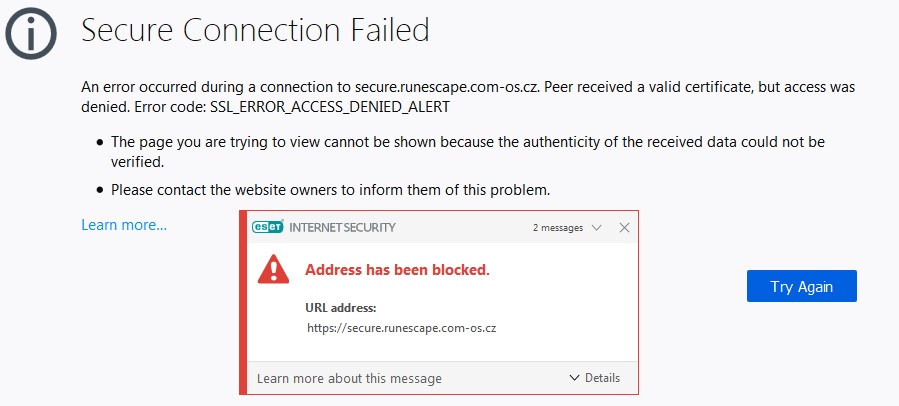
Task: Click the red warning triangle icon
Action: pyautogui.click(x=273, y=269)
